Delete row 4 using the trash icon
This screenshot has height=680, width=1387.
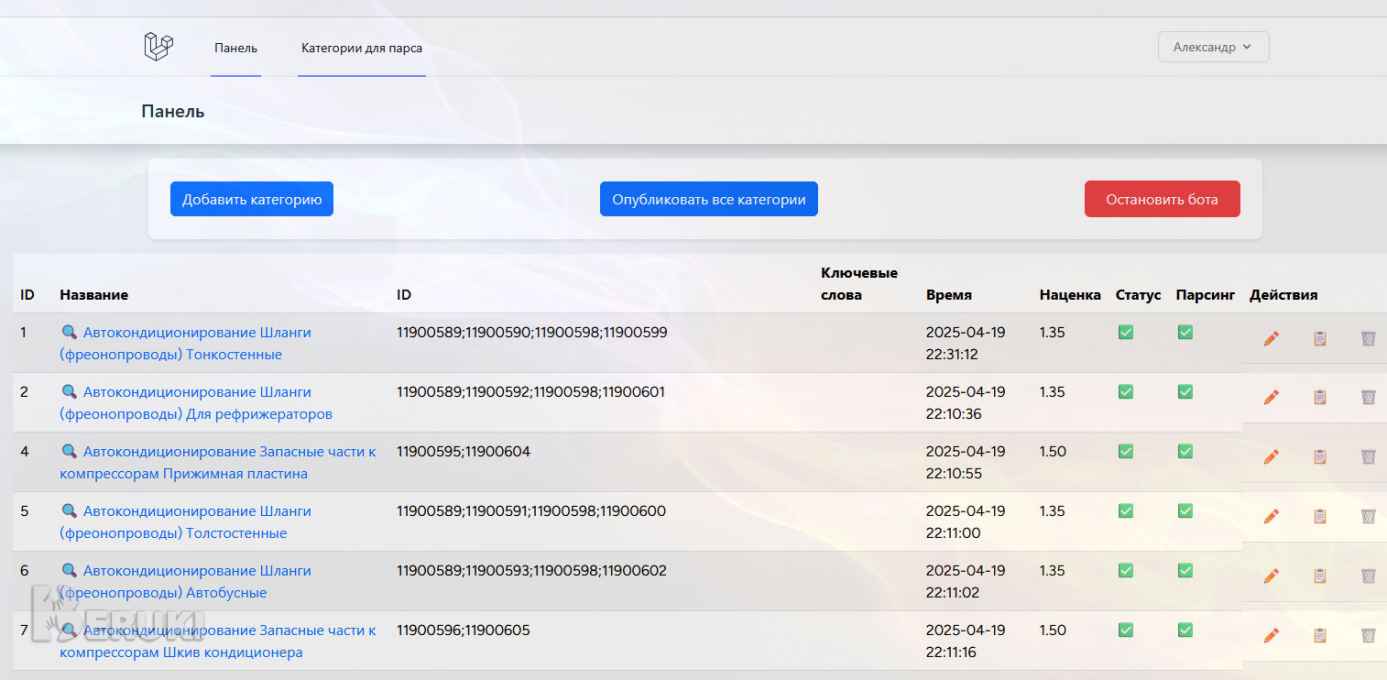click(x=1368, y=457)
